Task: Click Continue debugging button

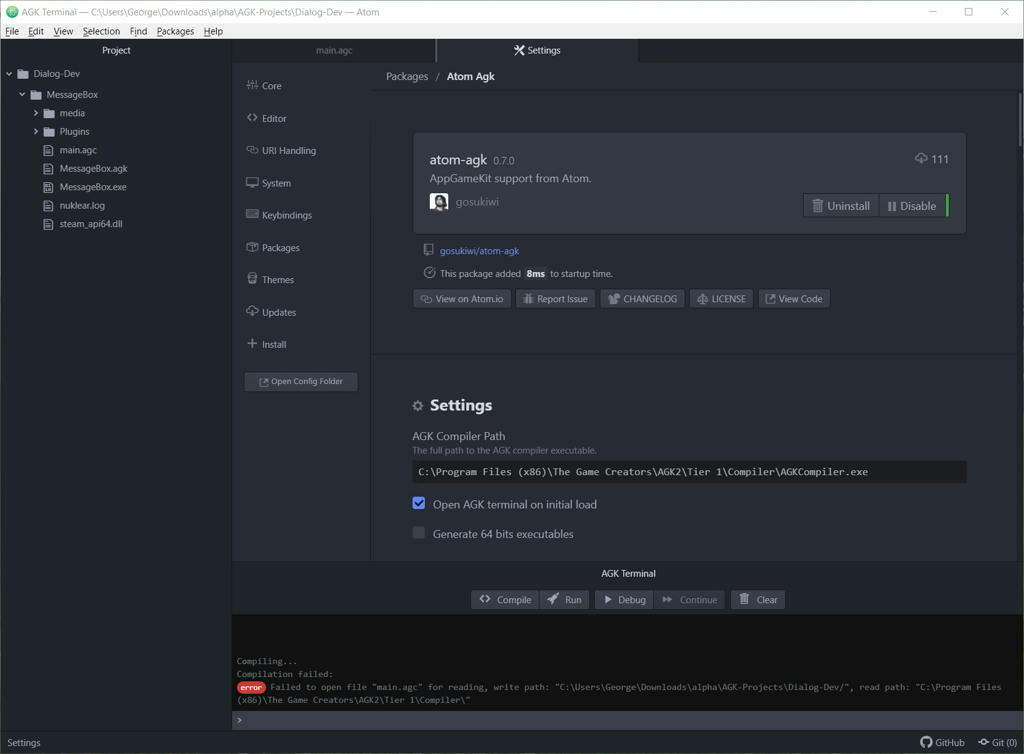Action: click(x=690, y=599)
